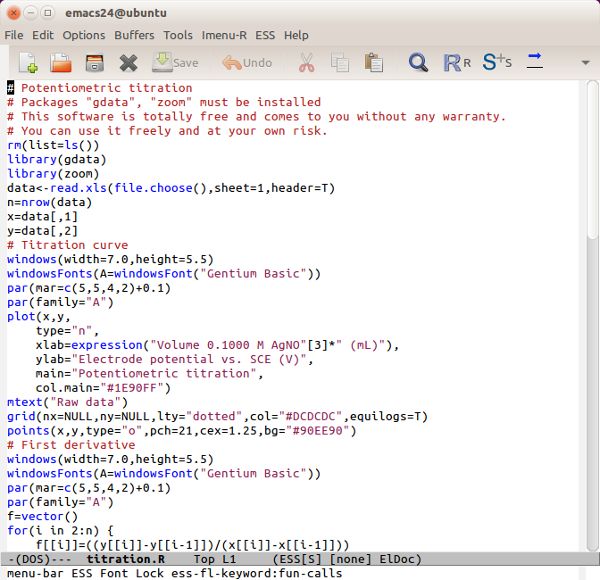Click the Paste clipboard icon
Image resolution: width=600 pixels, height=580 pixels.
pos(374,63)
